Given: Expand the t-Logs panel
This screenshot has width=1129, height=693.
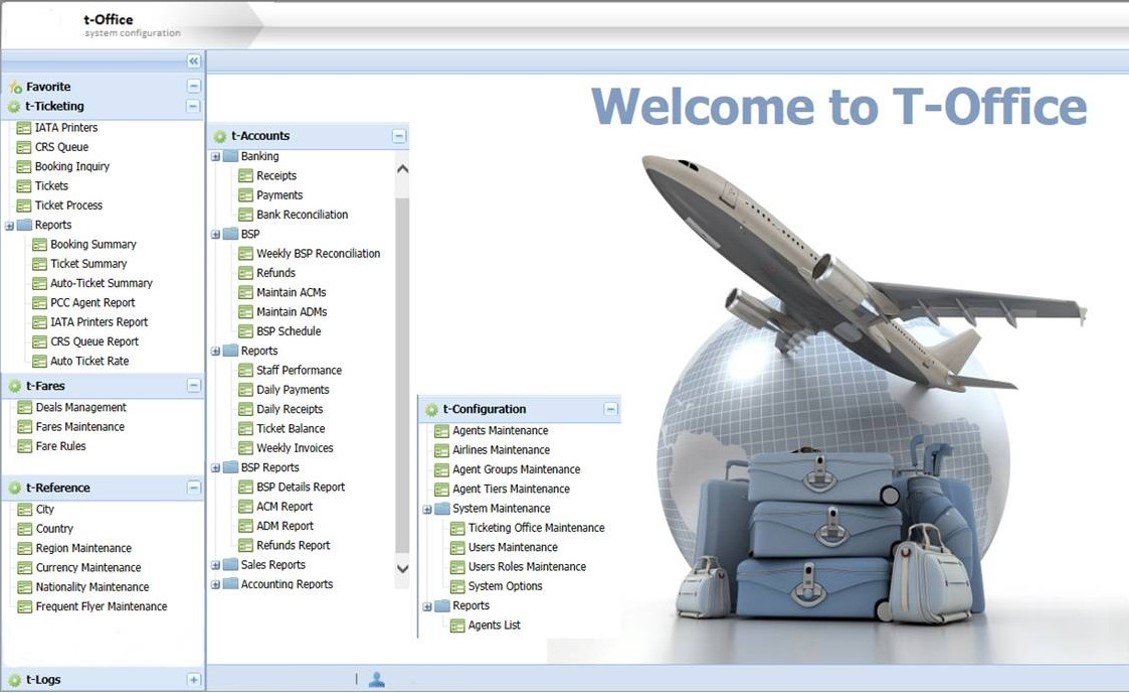Looking at the screenshot, I should click(194, 679).
